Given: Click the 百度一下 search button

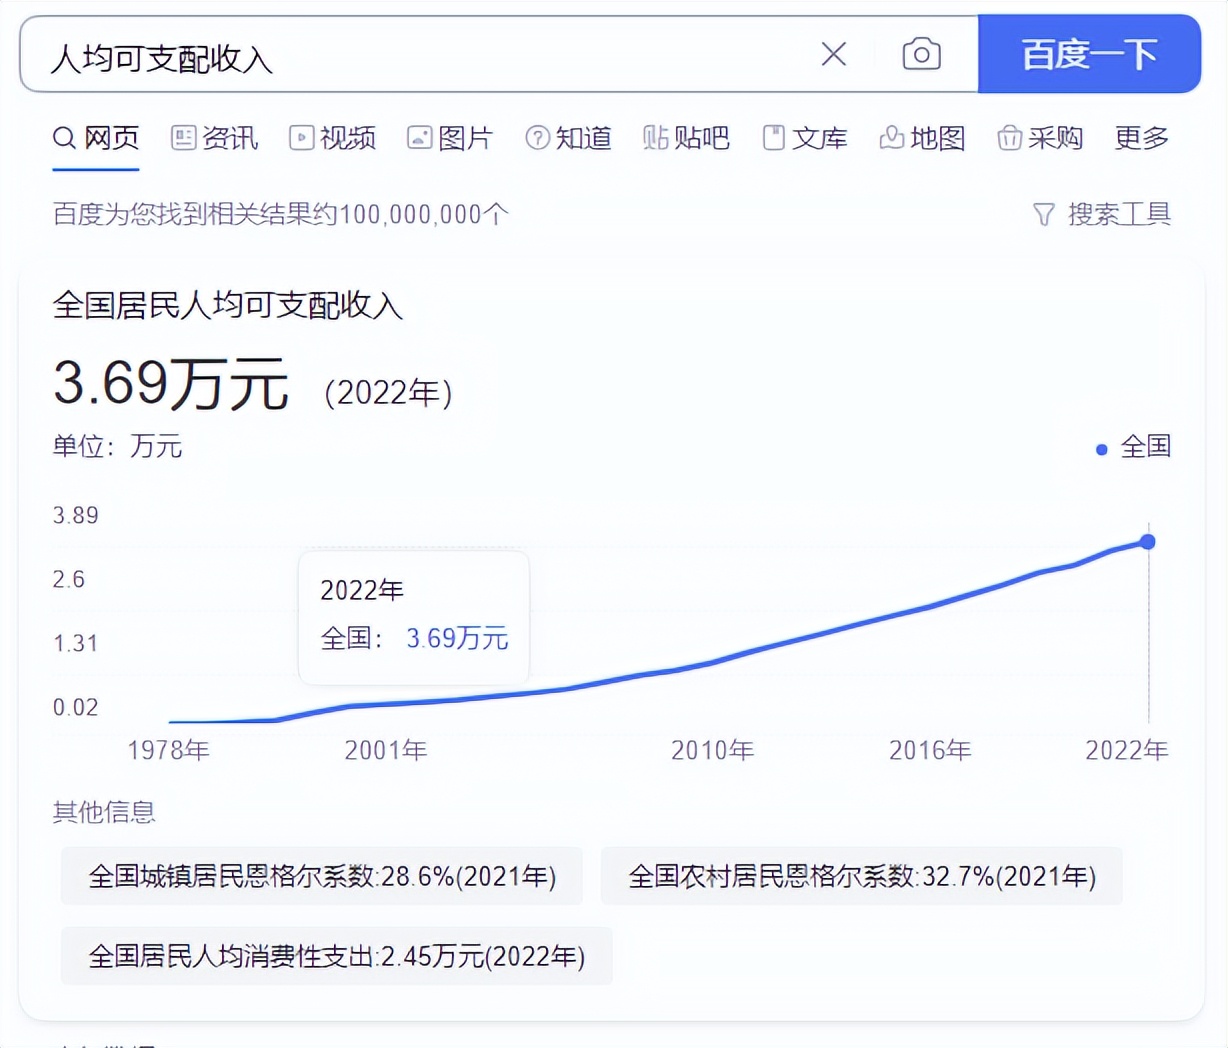Looking at the screenshot, I should click(1088, 54).
